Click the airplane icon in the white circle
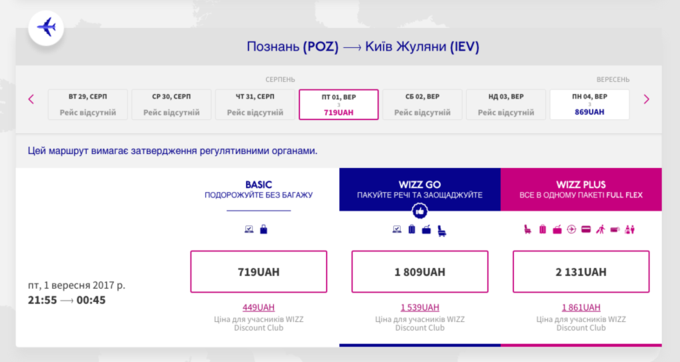Viewport: 680px width, 362px height. (46, 28)
